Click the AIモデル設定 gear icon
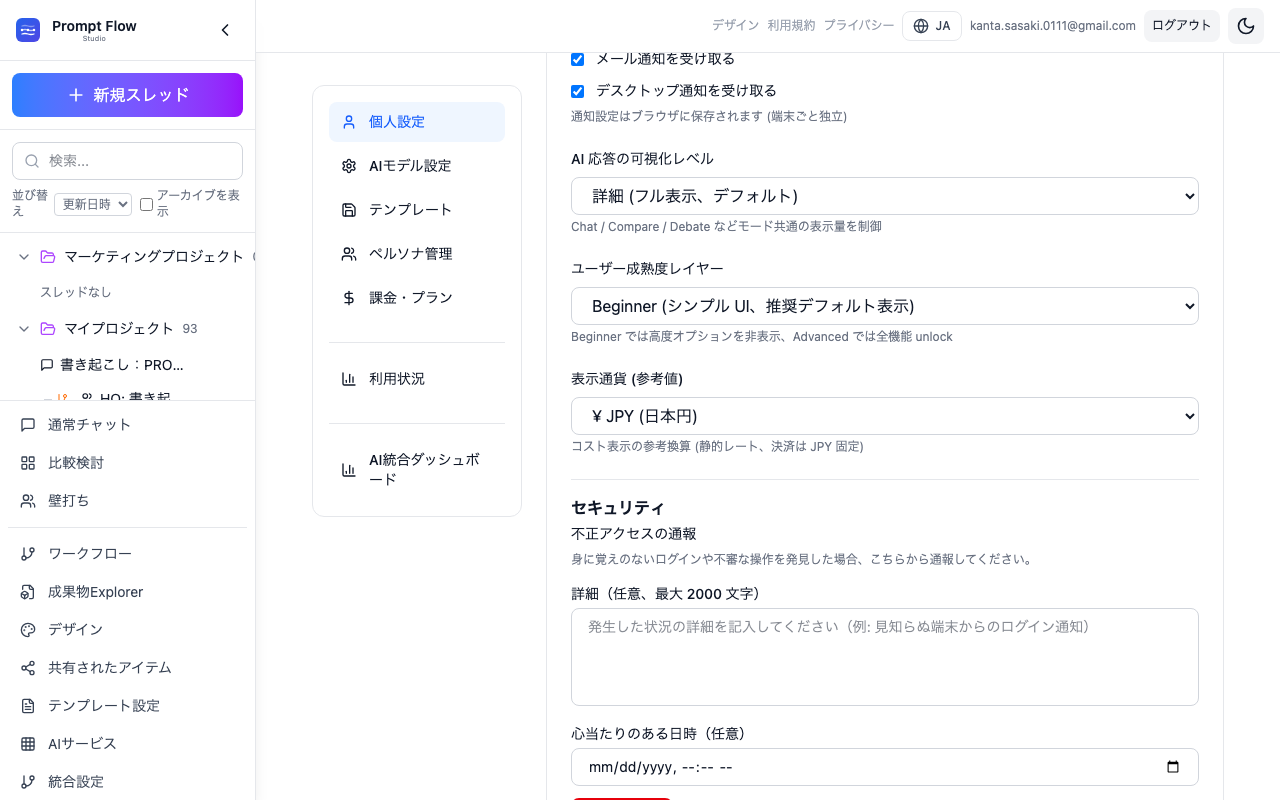The height and width of the screenshot is (800, 1280). point(349,166)
